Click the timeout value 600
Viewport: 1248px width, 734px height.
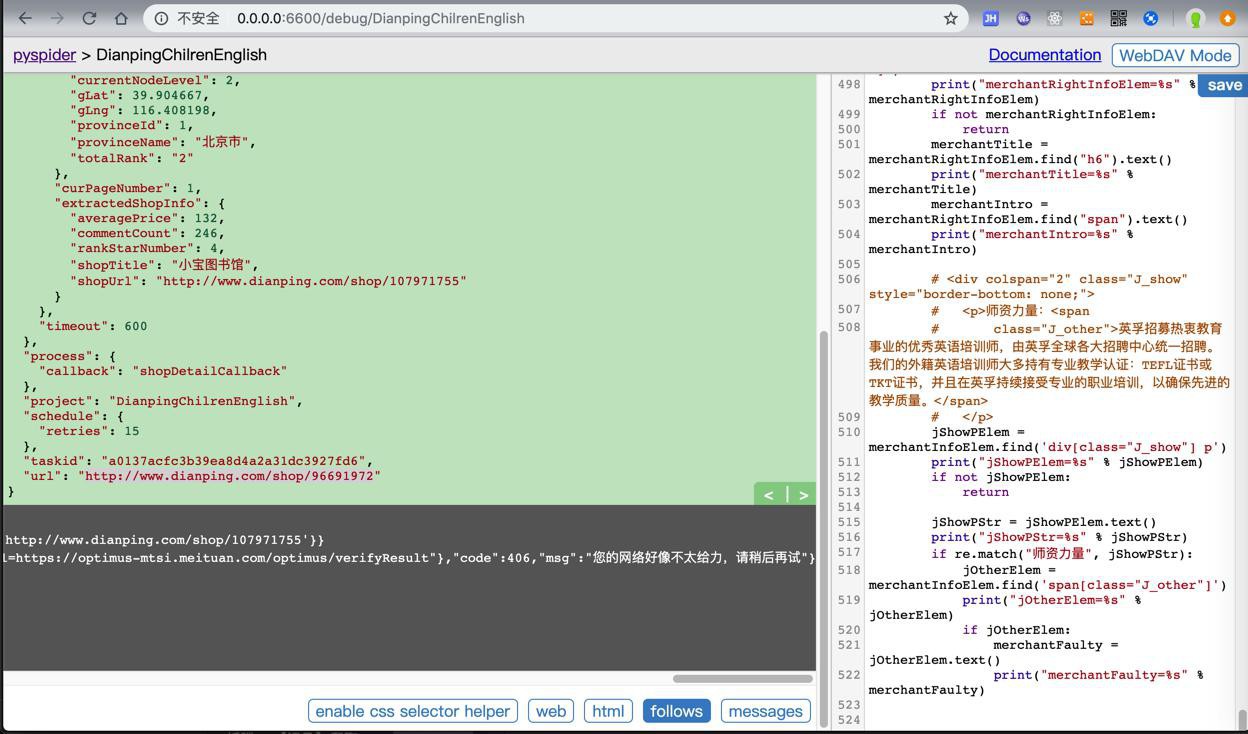click(x=136, y=326)
